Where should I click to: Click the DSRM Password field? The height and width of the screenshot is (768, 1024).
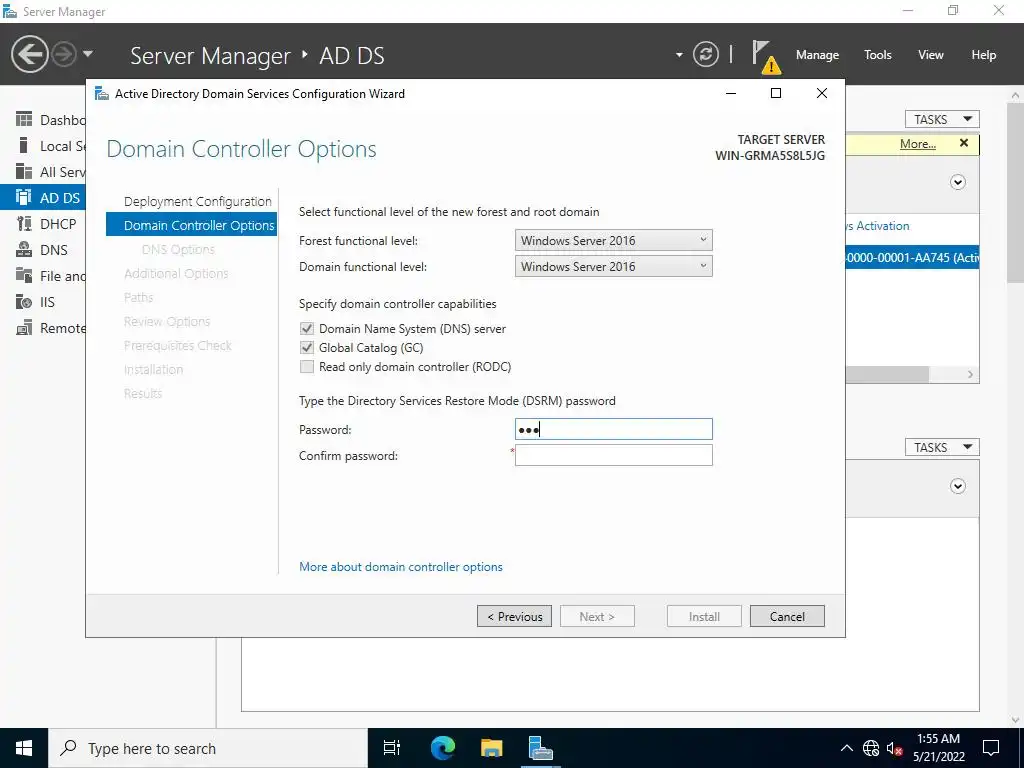pos(613,429)
